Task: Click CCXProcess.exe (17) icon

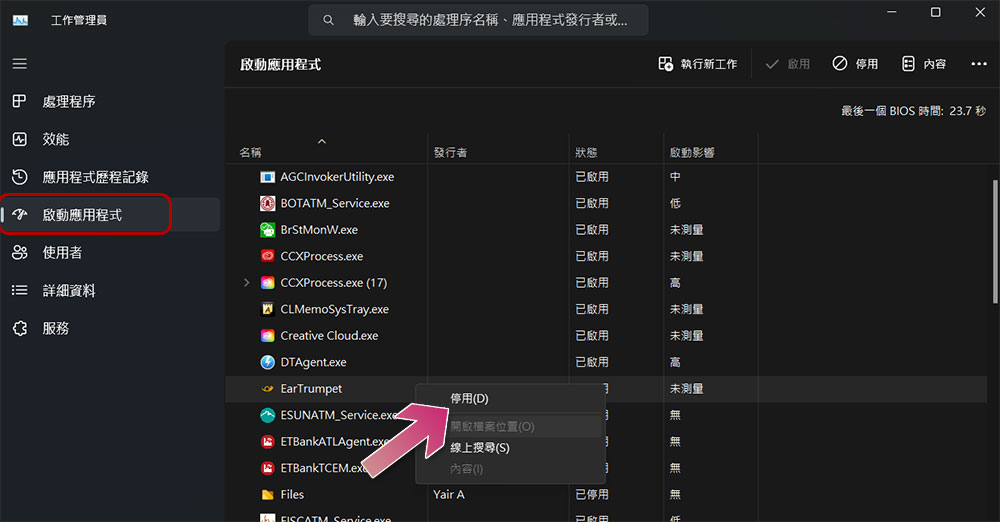Action: tap(268, 283)
